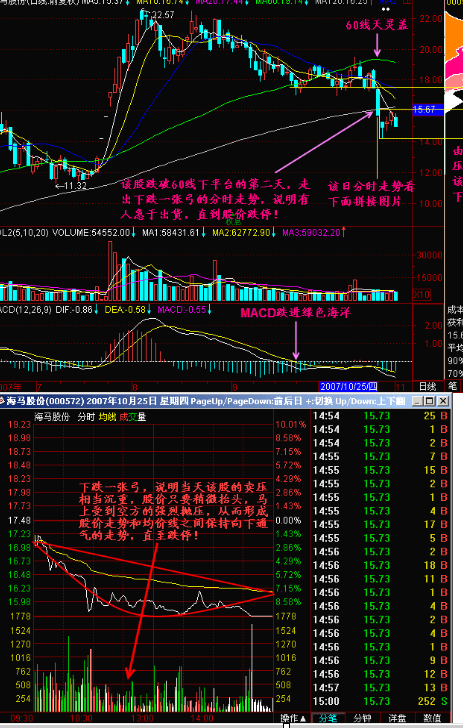This screenshot has width=463, height=728.
Task: Select the 14:57 tick with volume 13
Action: coord(381,688)
